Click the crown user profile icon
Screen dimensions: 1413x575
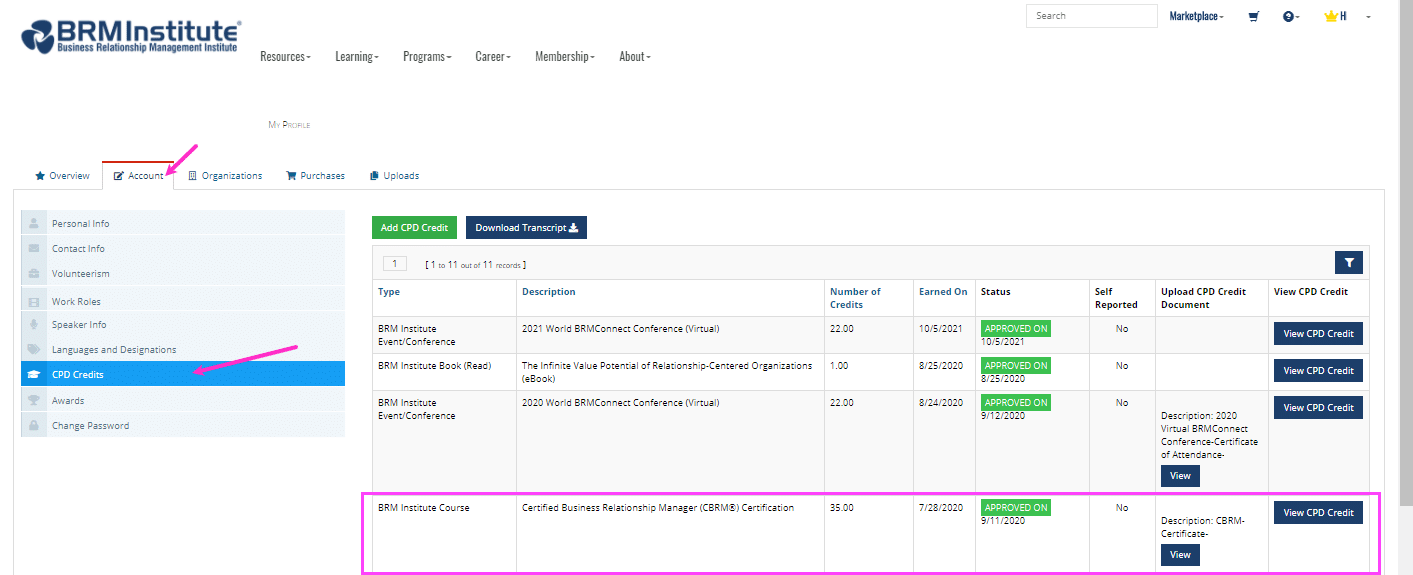click(x=1331, y=16)
